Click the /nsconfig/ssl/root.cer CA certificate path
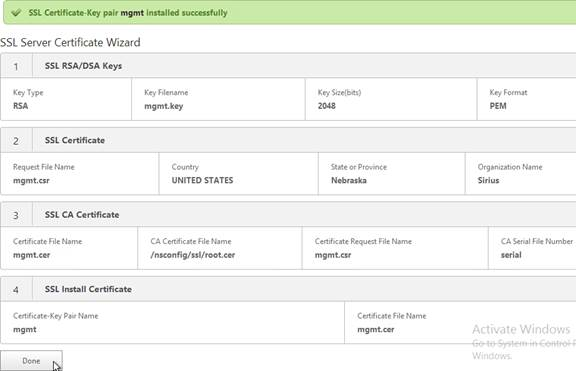576x371 pixels. pyautogui.click(x=192, y=255)
